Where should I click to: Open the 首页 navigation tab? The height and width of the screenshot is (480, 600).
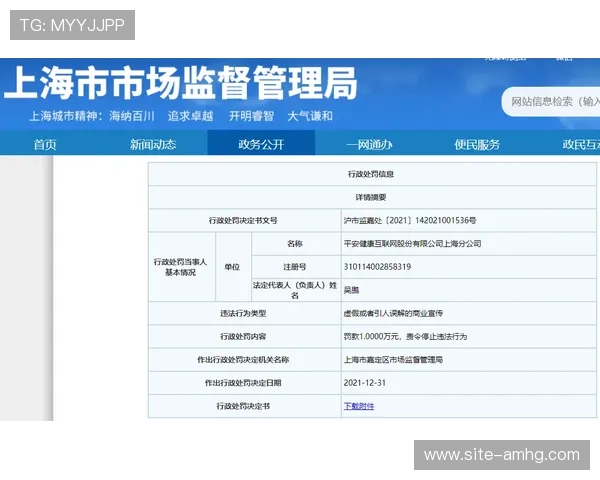pyautogui.click(x=45, y=144)
